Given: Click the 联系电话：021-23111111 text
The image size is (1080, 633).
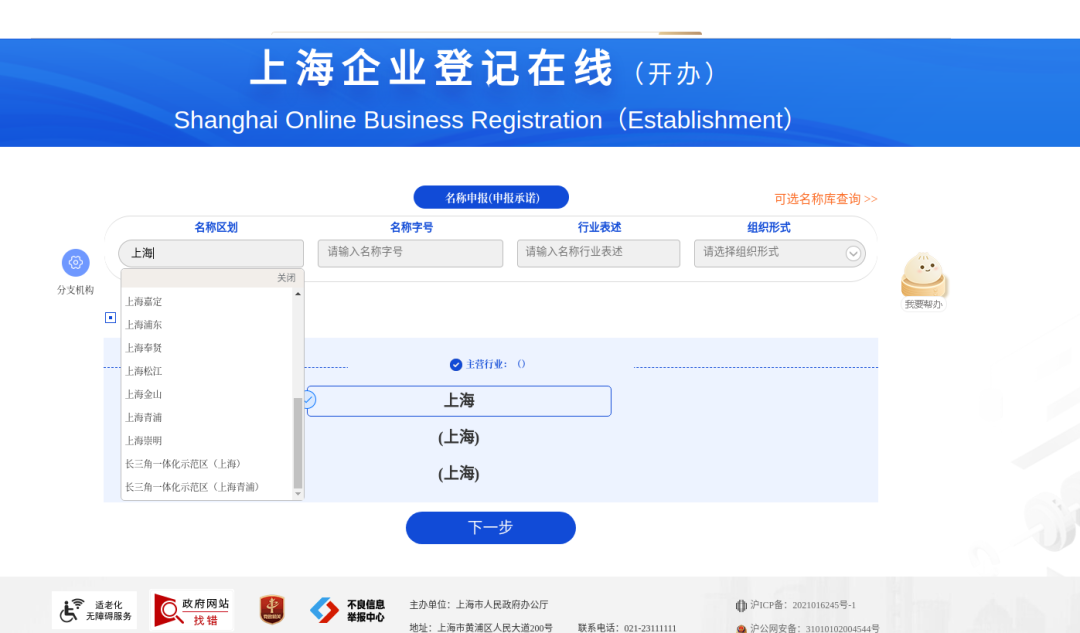Looking at the screenshot, I should point(627,628).
